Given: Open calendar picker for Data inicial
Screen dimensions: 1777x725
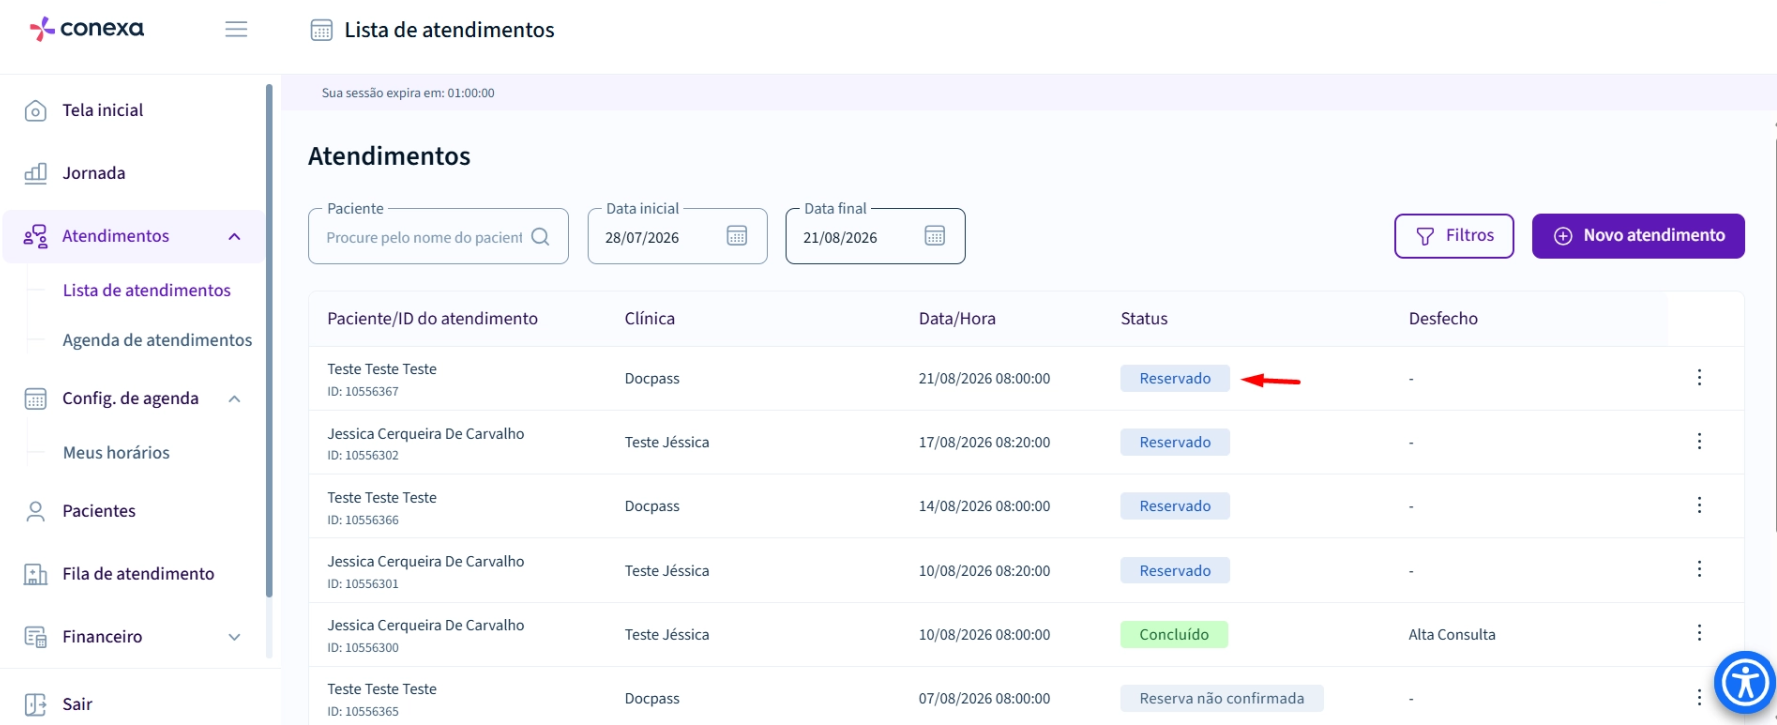Looking at the screenshot, I should pos(737,236).
